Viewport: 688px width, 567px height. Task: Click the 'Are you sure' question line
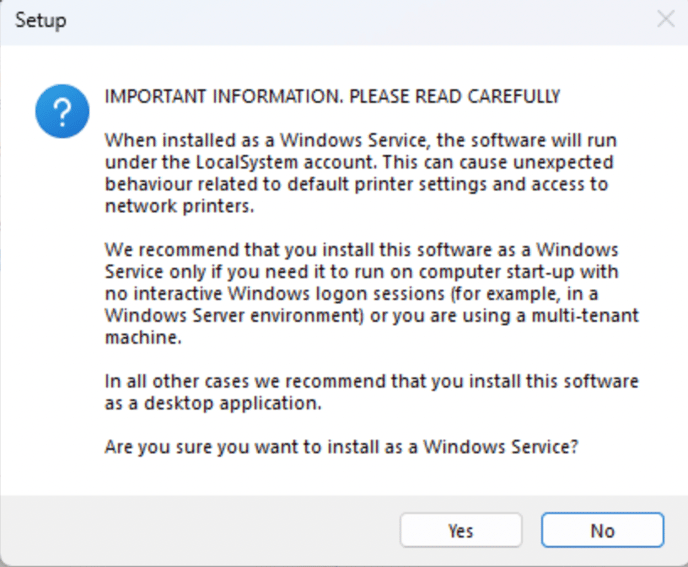click(x=341, y=447)
